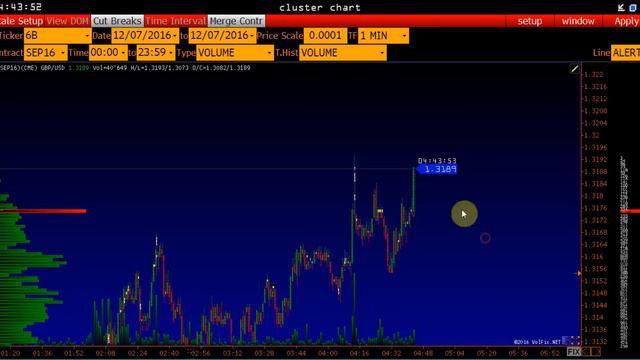
Task: Toggle the Merge Contr option
Action: pyautogui.click(x=236, y=21)
